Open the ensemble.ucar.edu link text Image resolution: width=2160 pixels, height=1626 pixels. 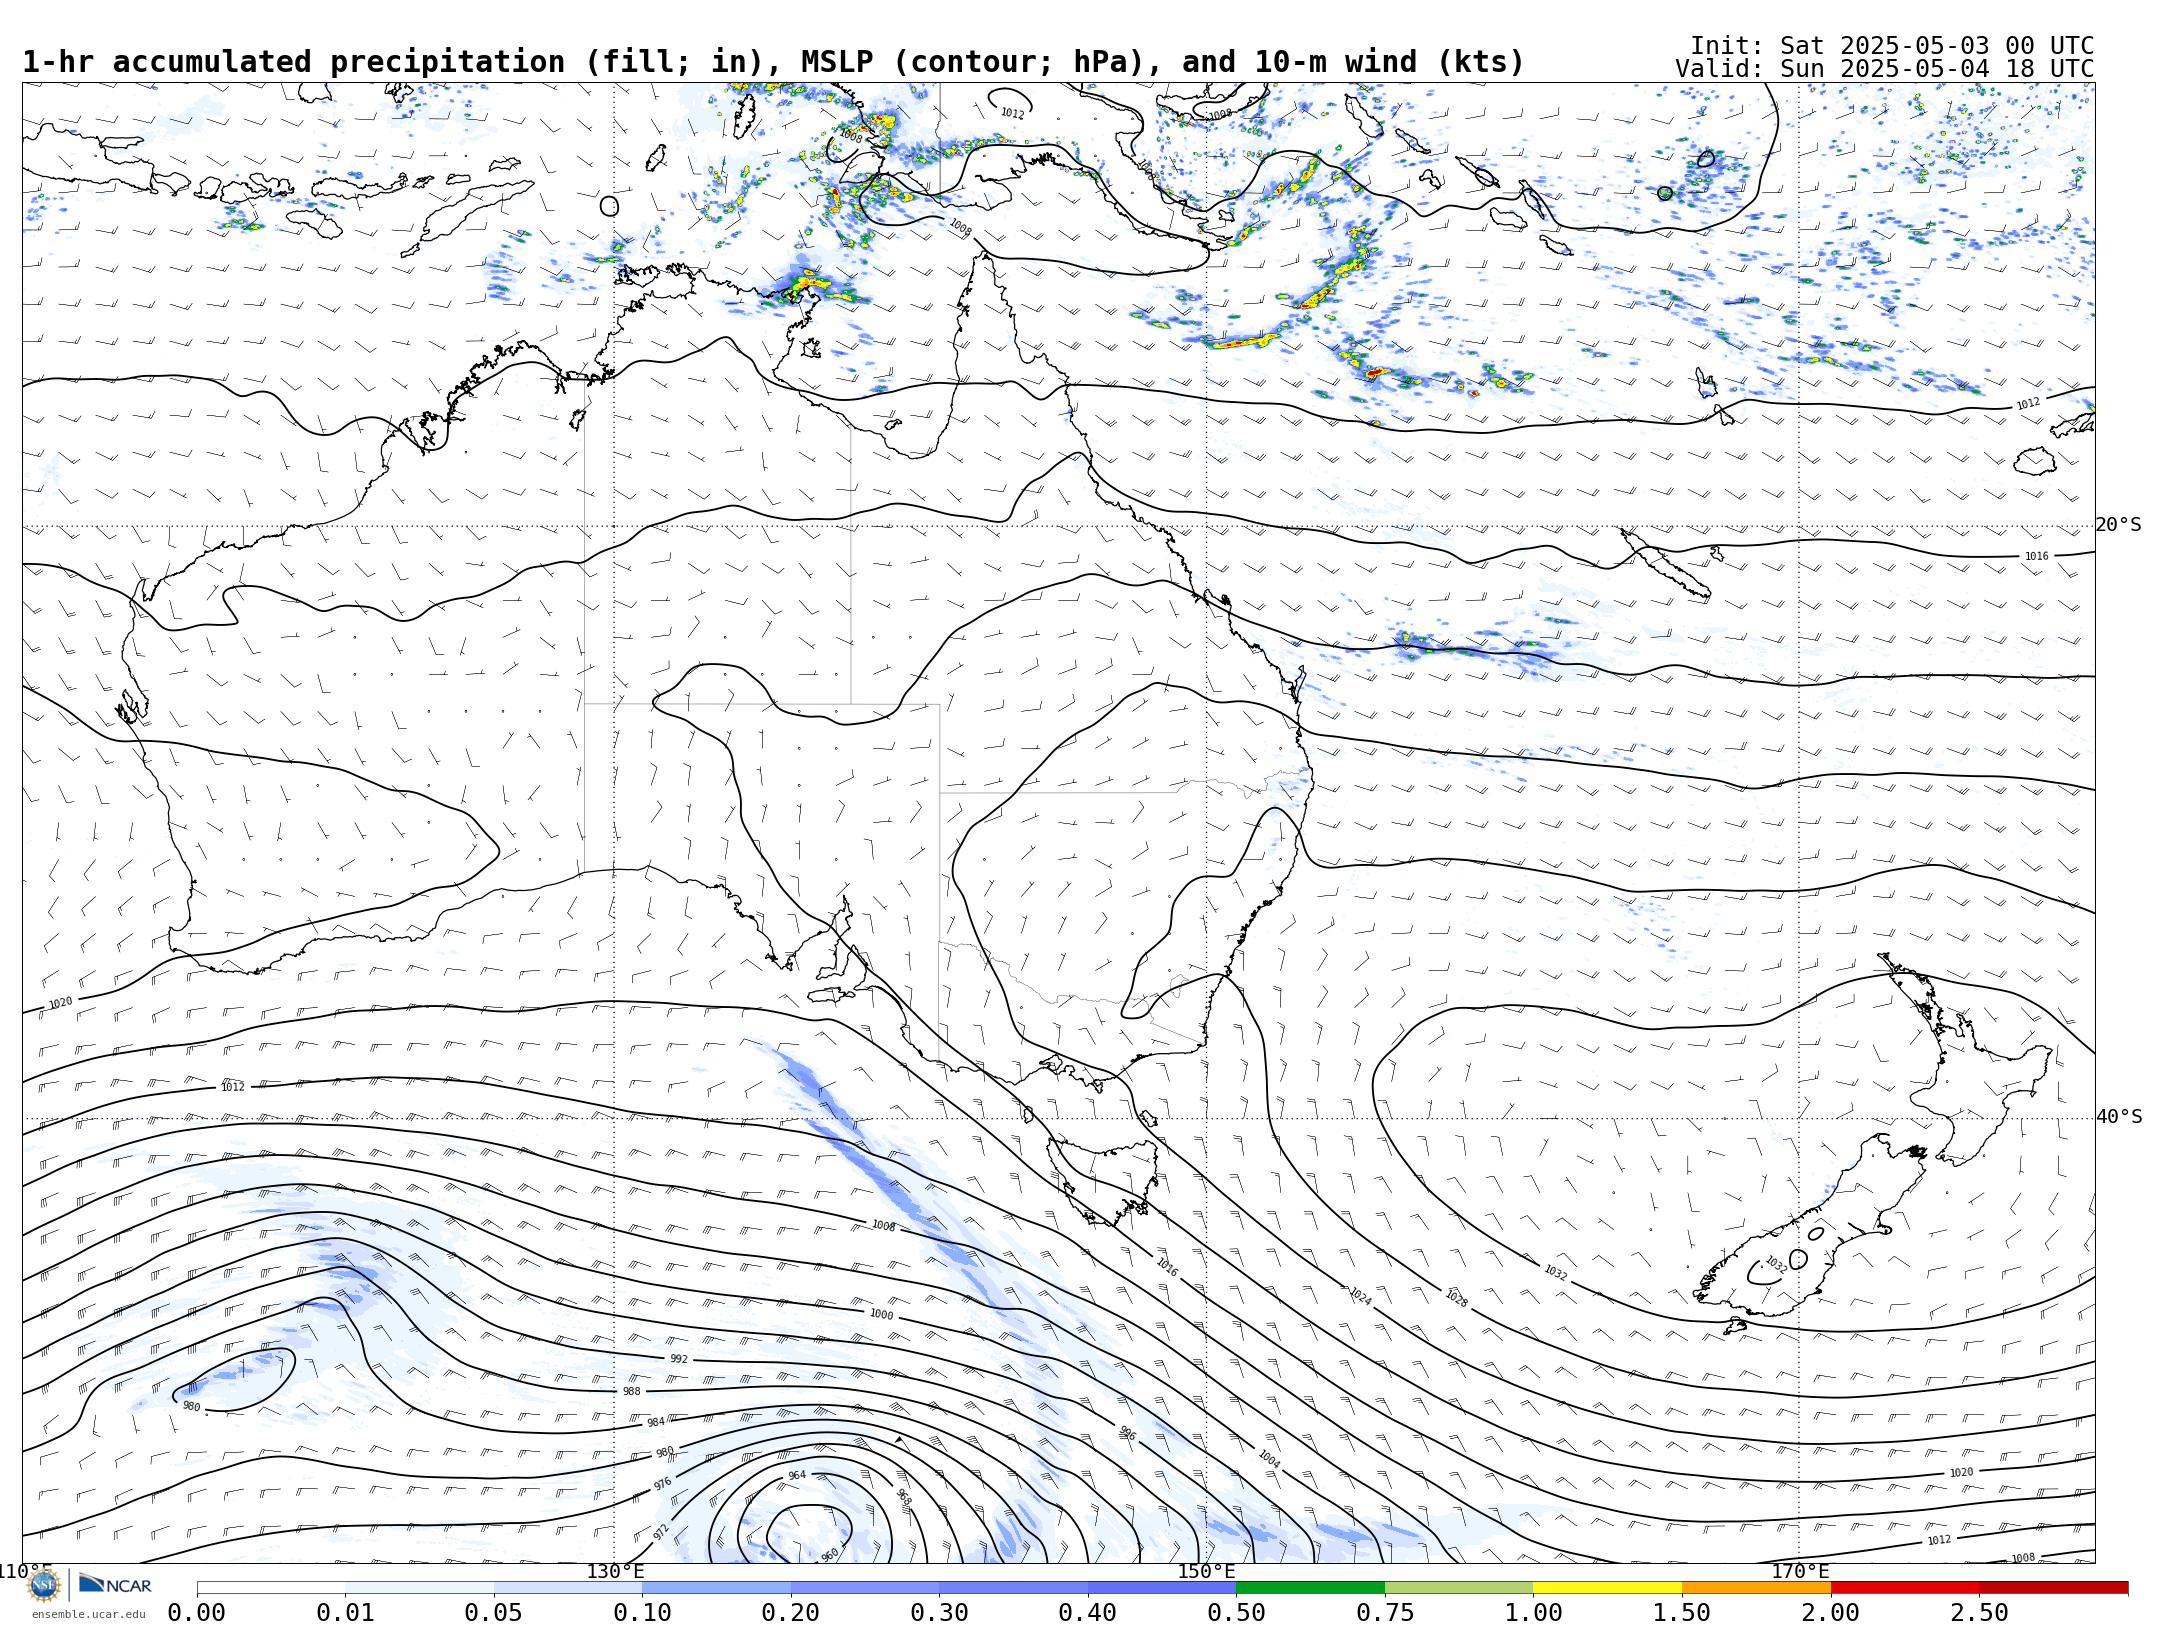tap(88, 1614)
